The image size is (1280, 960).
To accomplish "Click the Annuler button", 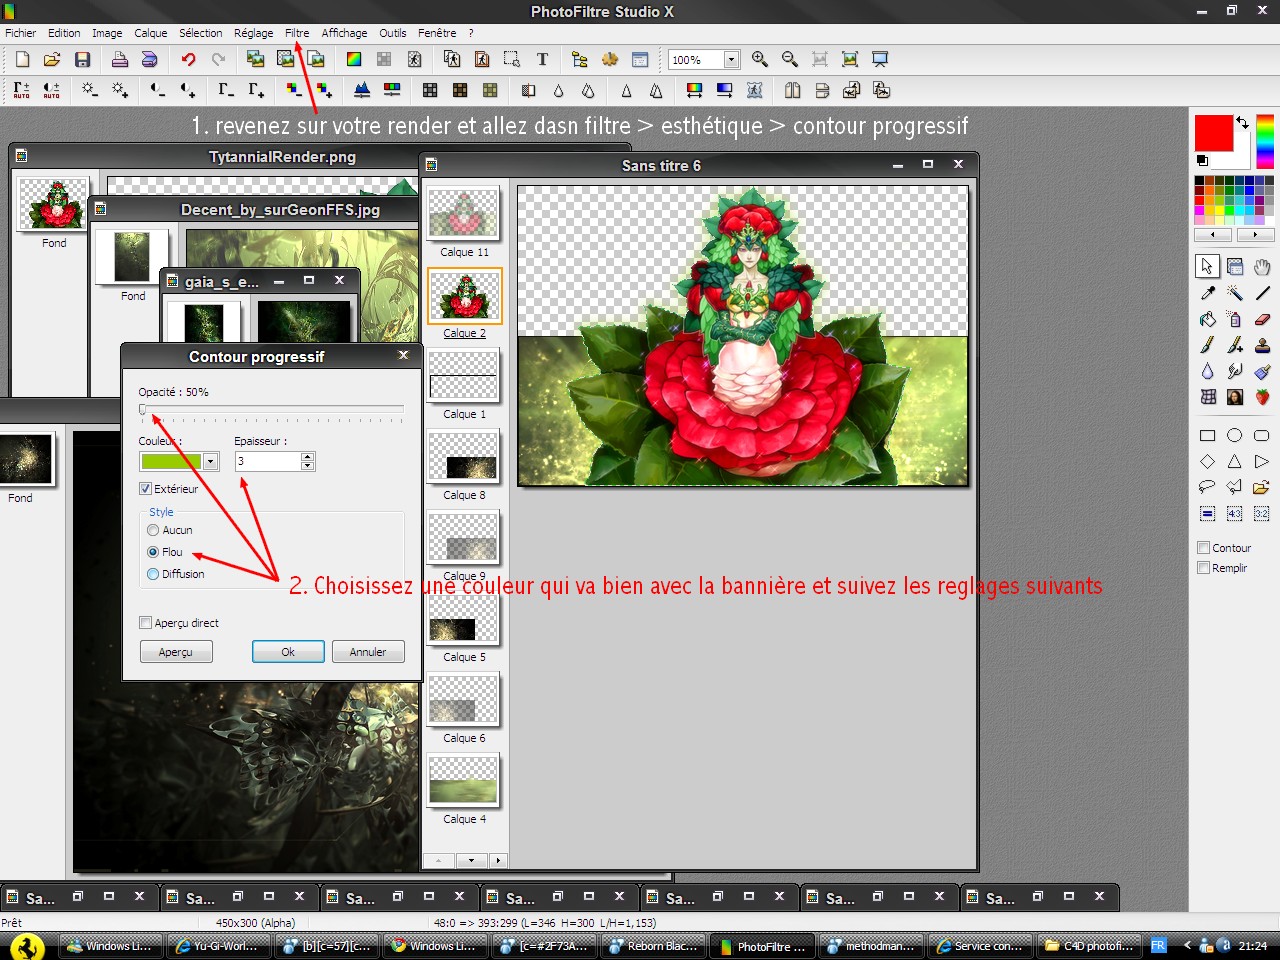I will point(368,652).
